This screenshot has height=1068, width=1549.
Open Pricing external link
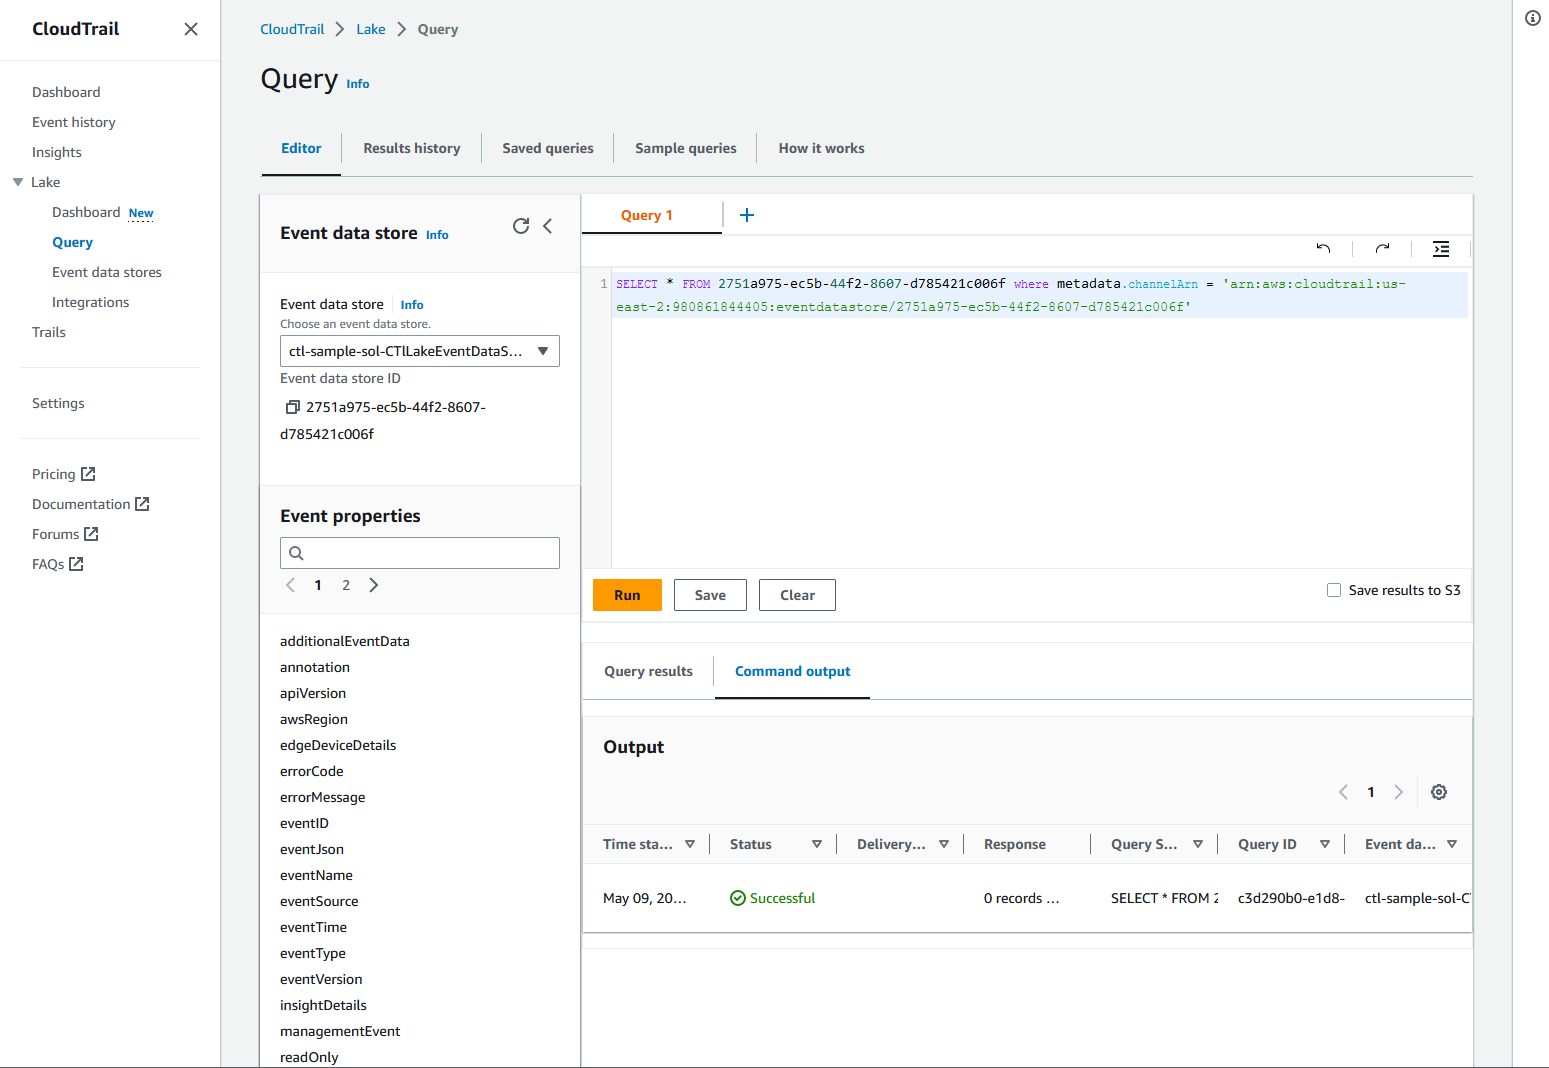[x=64, y=474]
